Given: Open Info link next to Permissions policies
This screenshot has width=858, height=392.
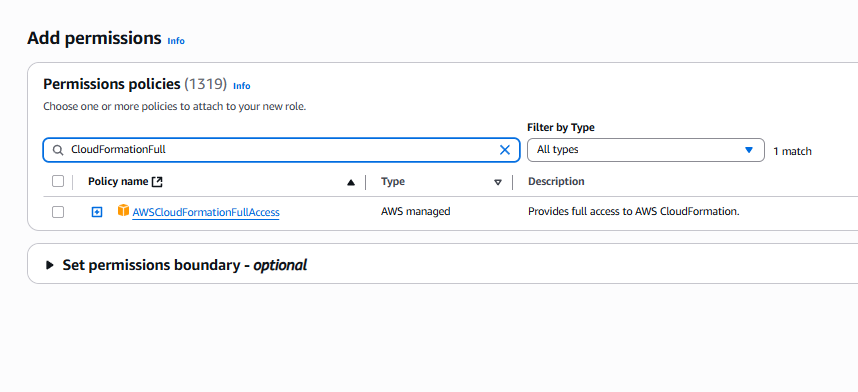Looking at the screenshot, I should coord(241,86).
